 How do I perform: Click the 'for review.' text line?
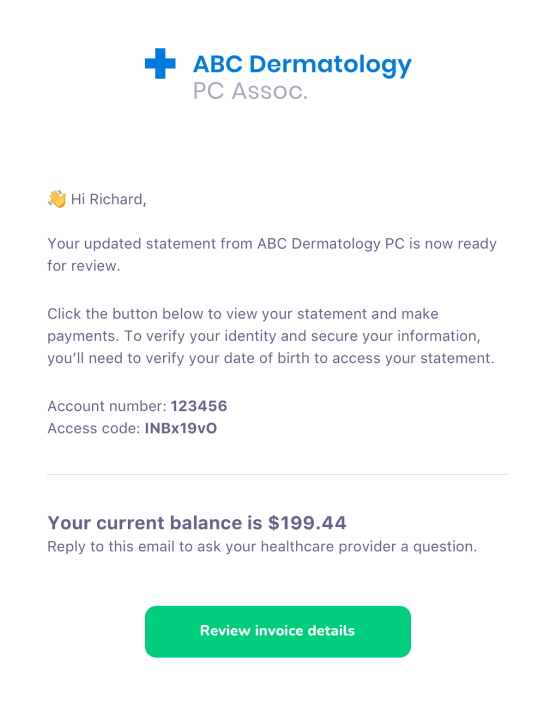click(84, 266)
